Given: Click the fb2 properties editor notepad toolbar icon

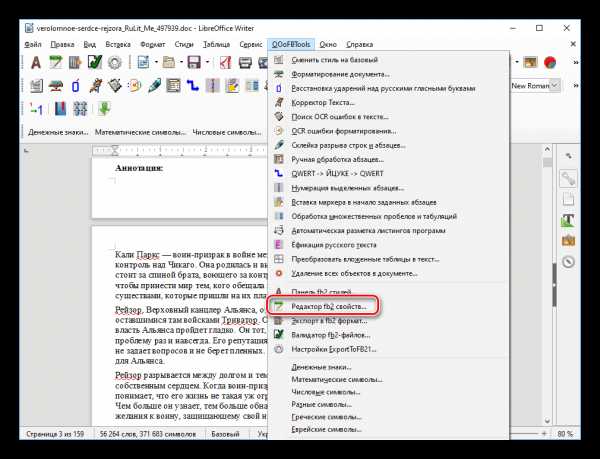Looking at the screenshot, I should (55, 62).
